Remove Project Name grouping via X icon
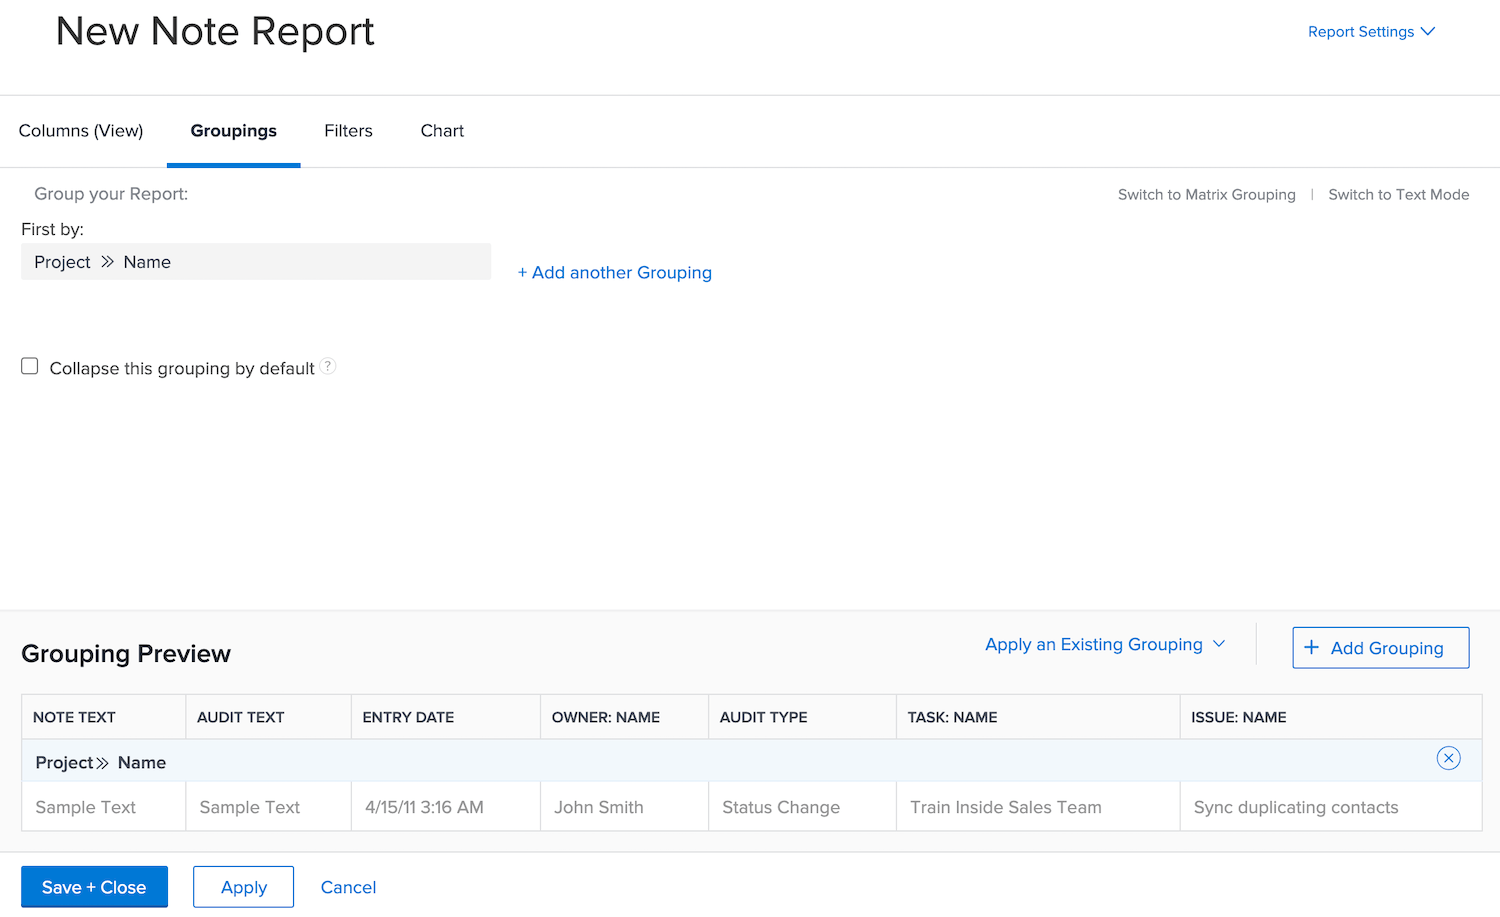The width and height of the screenshot is (1500, 917). pyautogui.click(x=1448, y=758)
